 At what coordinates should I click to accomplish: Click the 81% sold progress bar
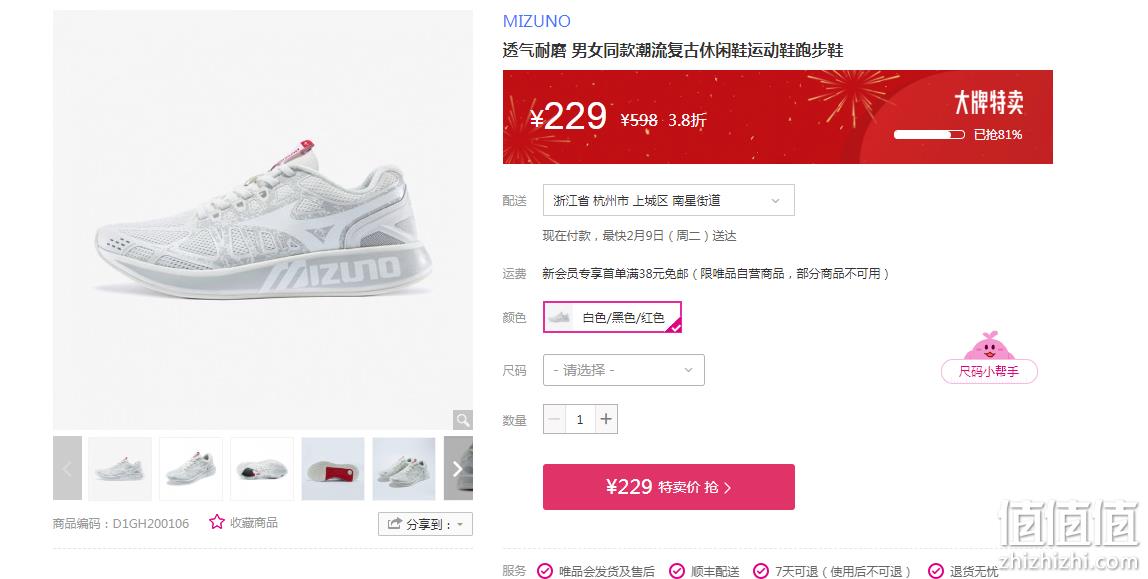[x=929, y=135]
